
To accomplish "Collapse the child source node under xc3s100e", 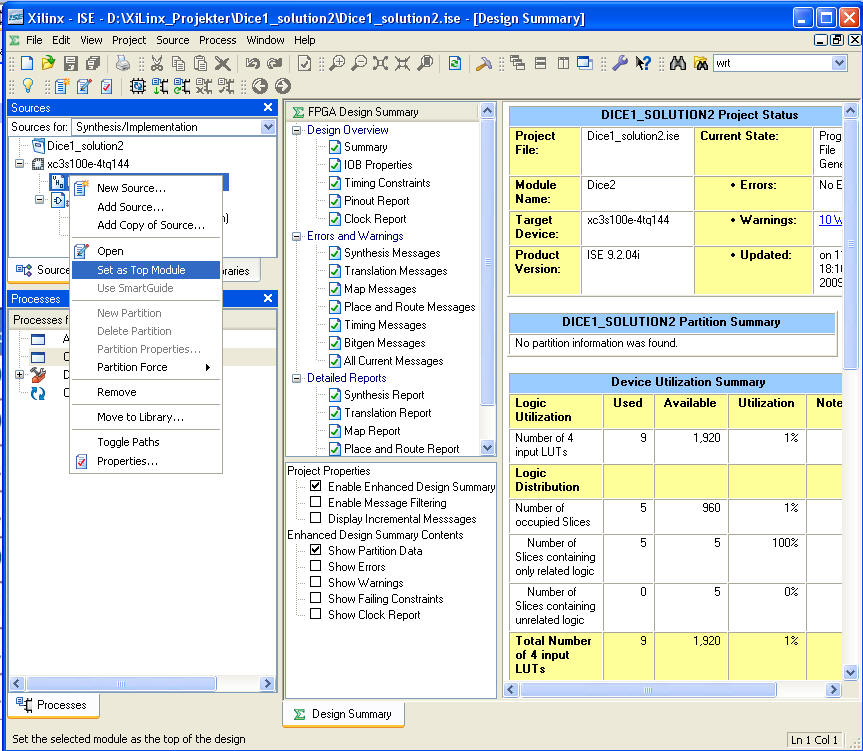I will coord(40,200).
